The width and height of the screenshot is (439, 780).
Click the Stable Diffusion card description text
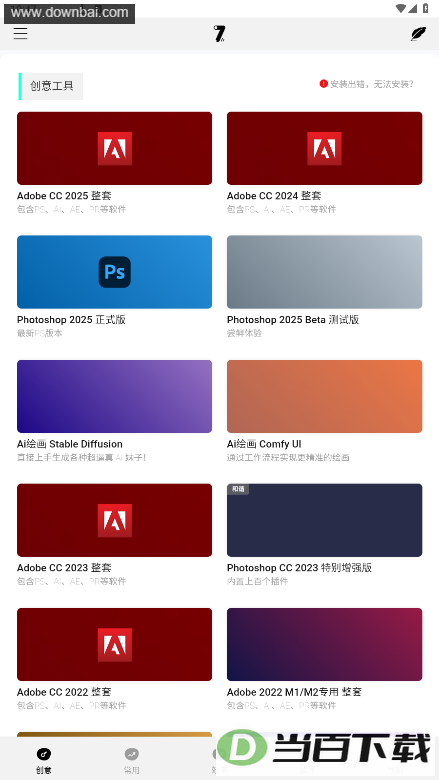tap(82, 457)
